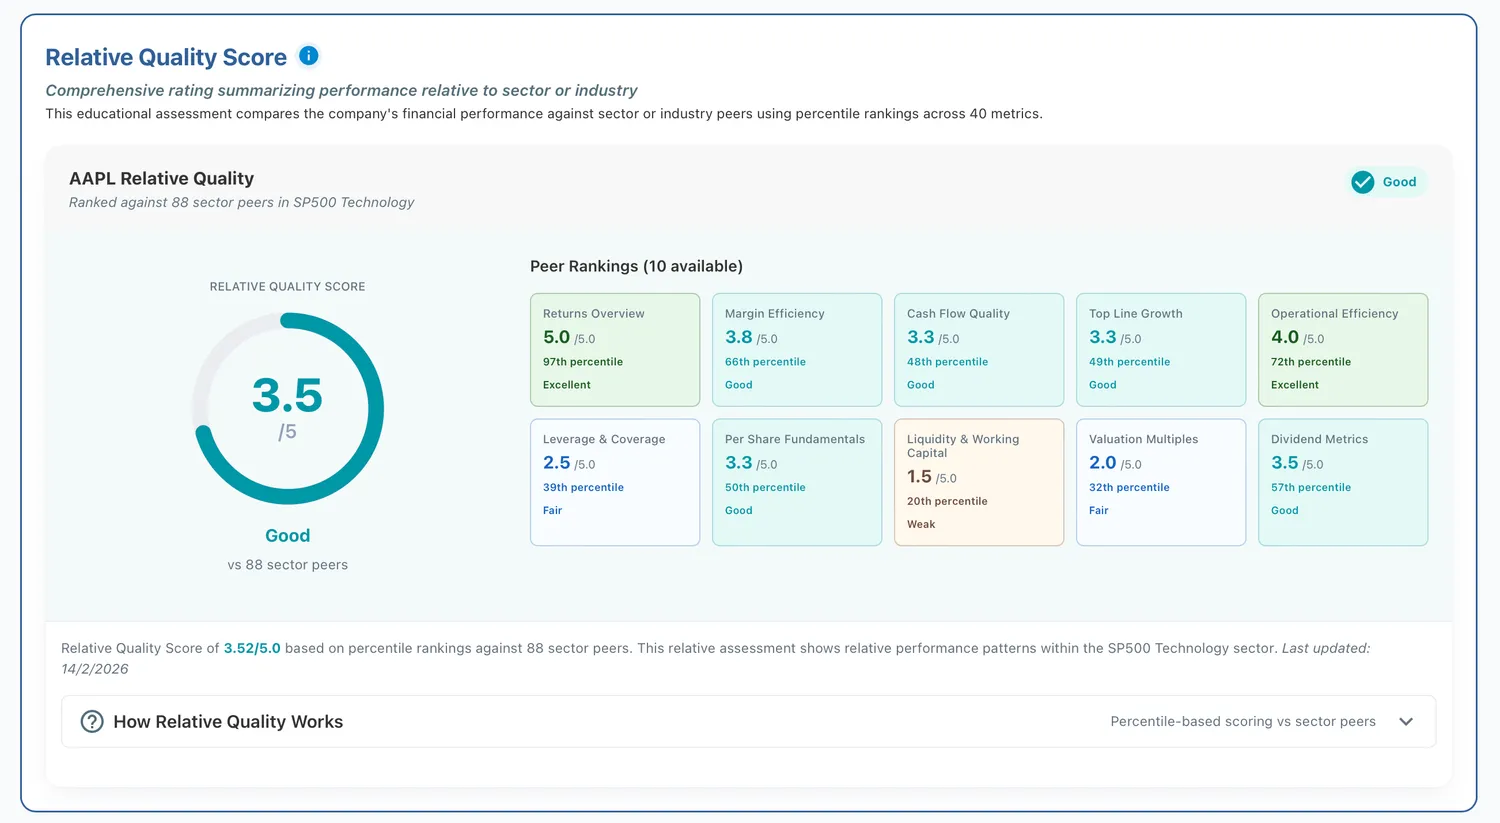Click the circular 3.5 score gauge
The width and height of the screenshot is (1500, 823).
tap(288, 408)
